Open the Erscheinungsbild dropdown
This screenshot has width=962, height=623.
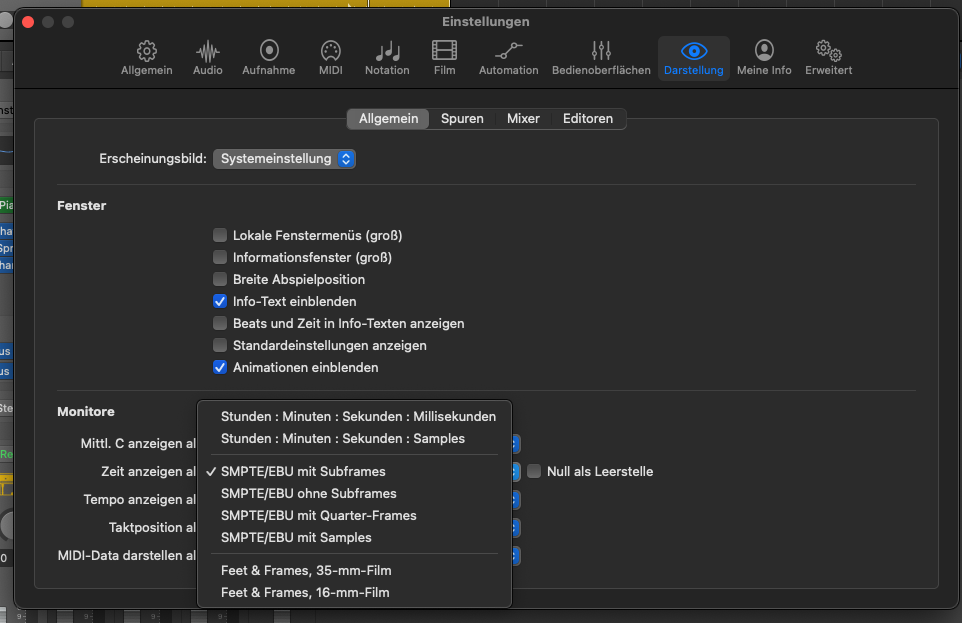[284, 159]
